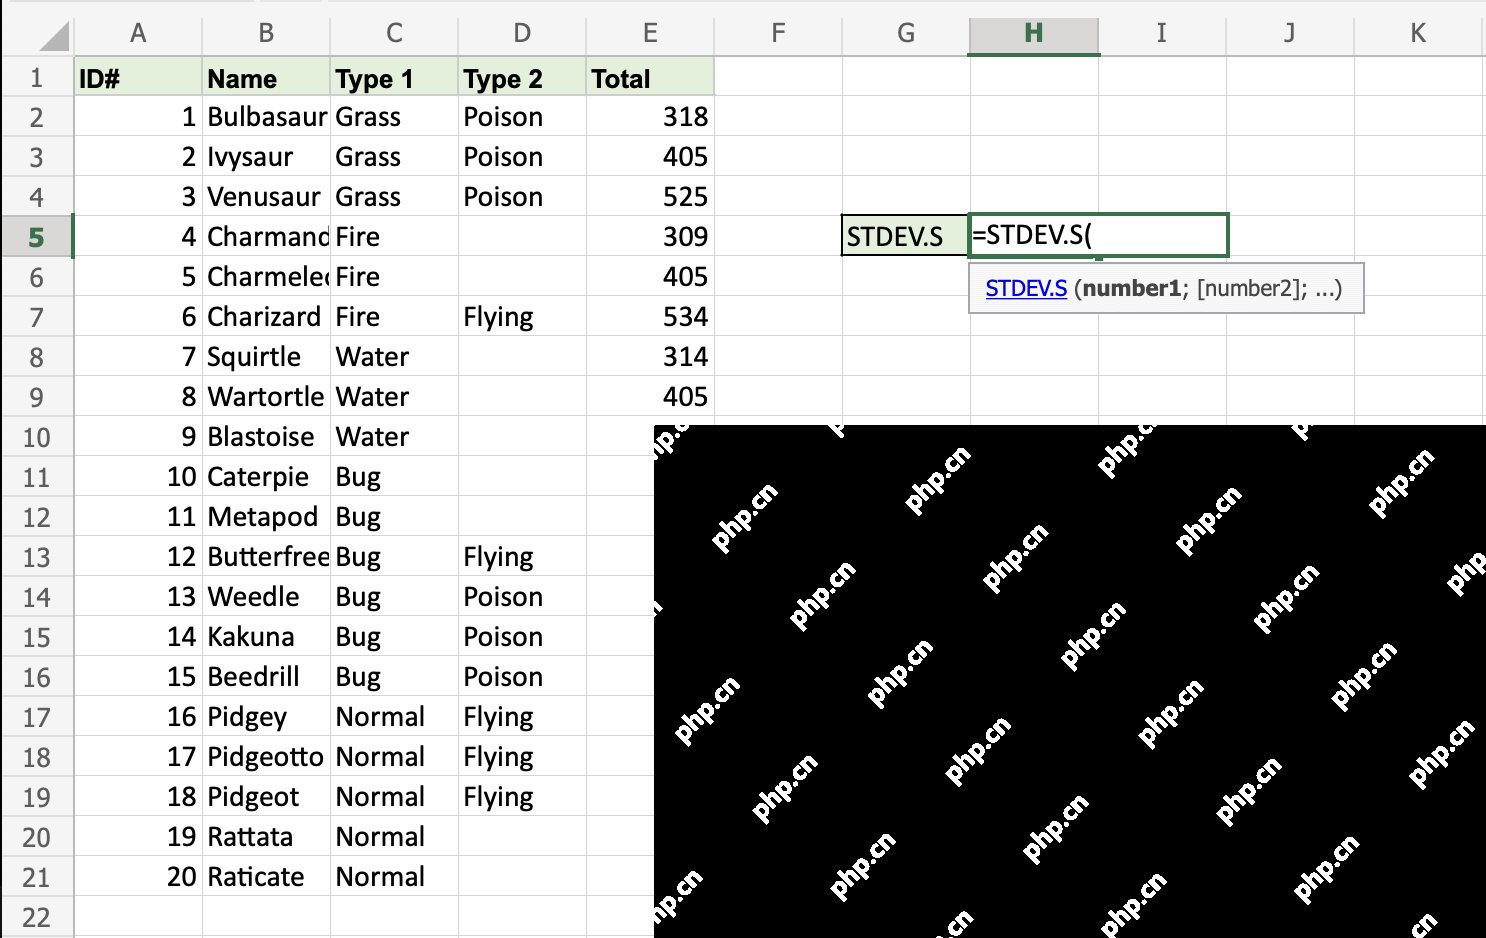Click the Name header cell
The height and width of the screenshot is (938, 1486).
266,77
